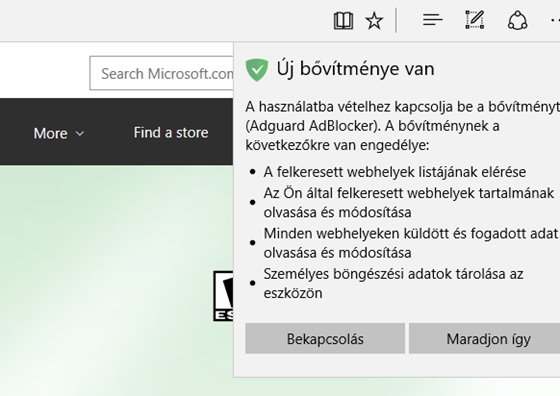The image size is (560, 396).
Task: Start a Web Note with pen icon
Action: click(475, 20)
